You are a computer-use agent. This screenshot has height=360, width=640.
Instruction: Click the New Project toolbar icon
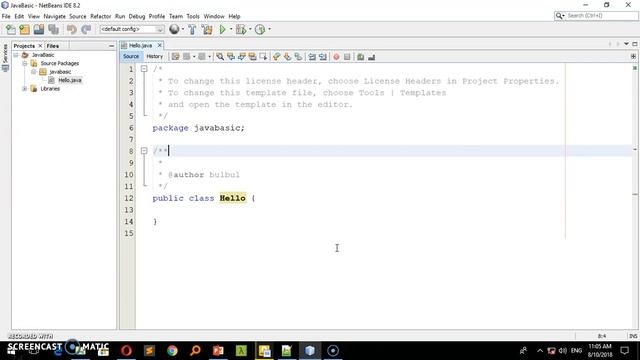click(24, 29)
